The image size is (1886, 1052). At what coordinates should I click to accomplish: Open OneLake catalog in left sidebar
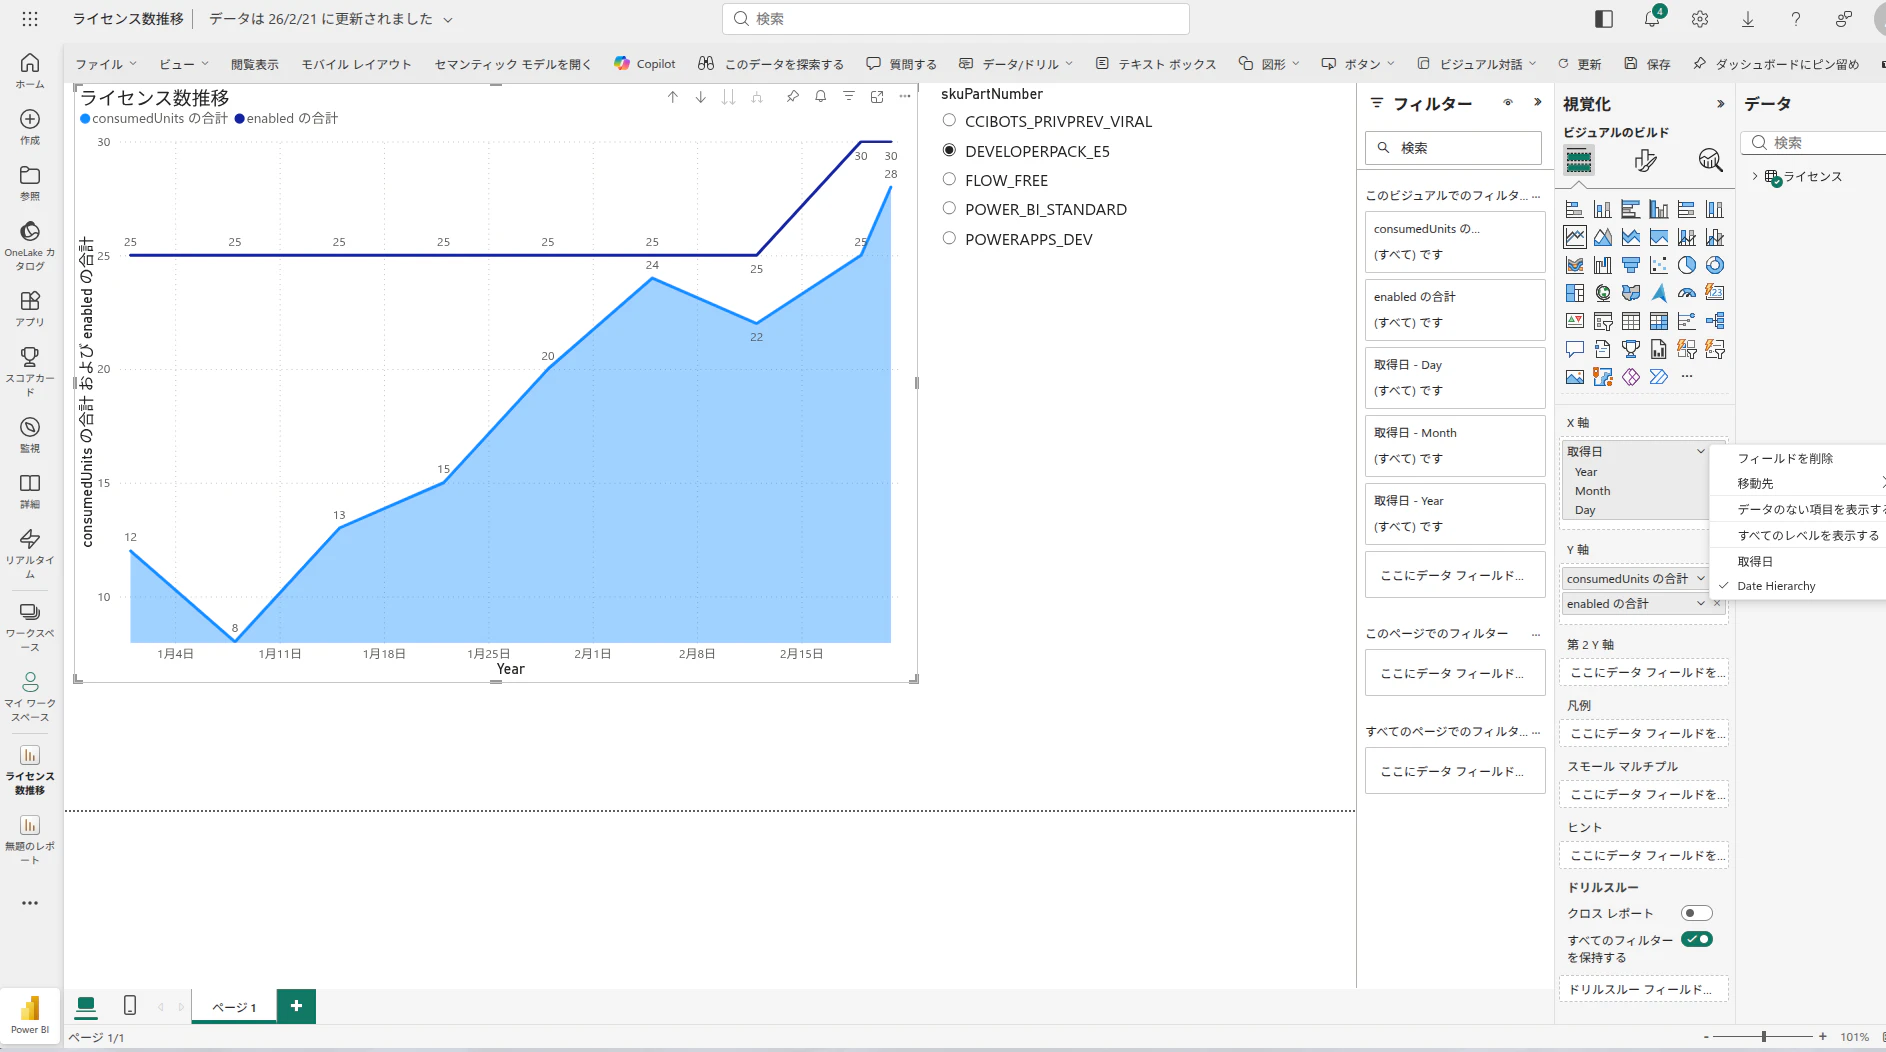click(30, 245)
